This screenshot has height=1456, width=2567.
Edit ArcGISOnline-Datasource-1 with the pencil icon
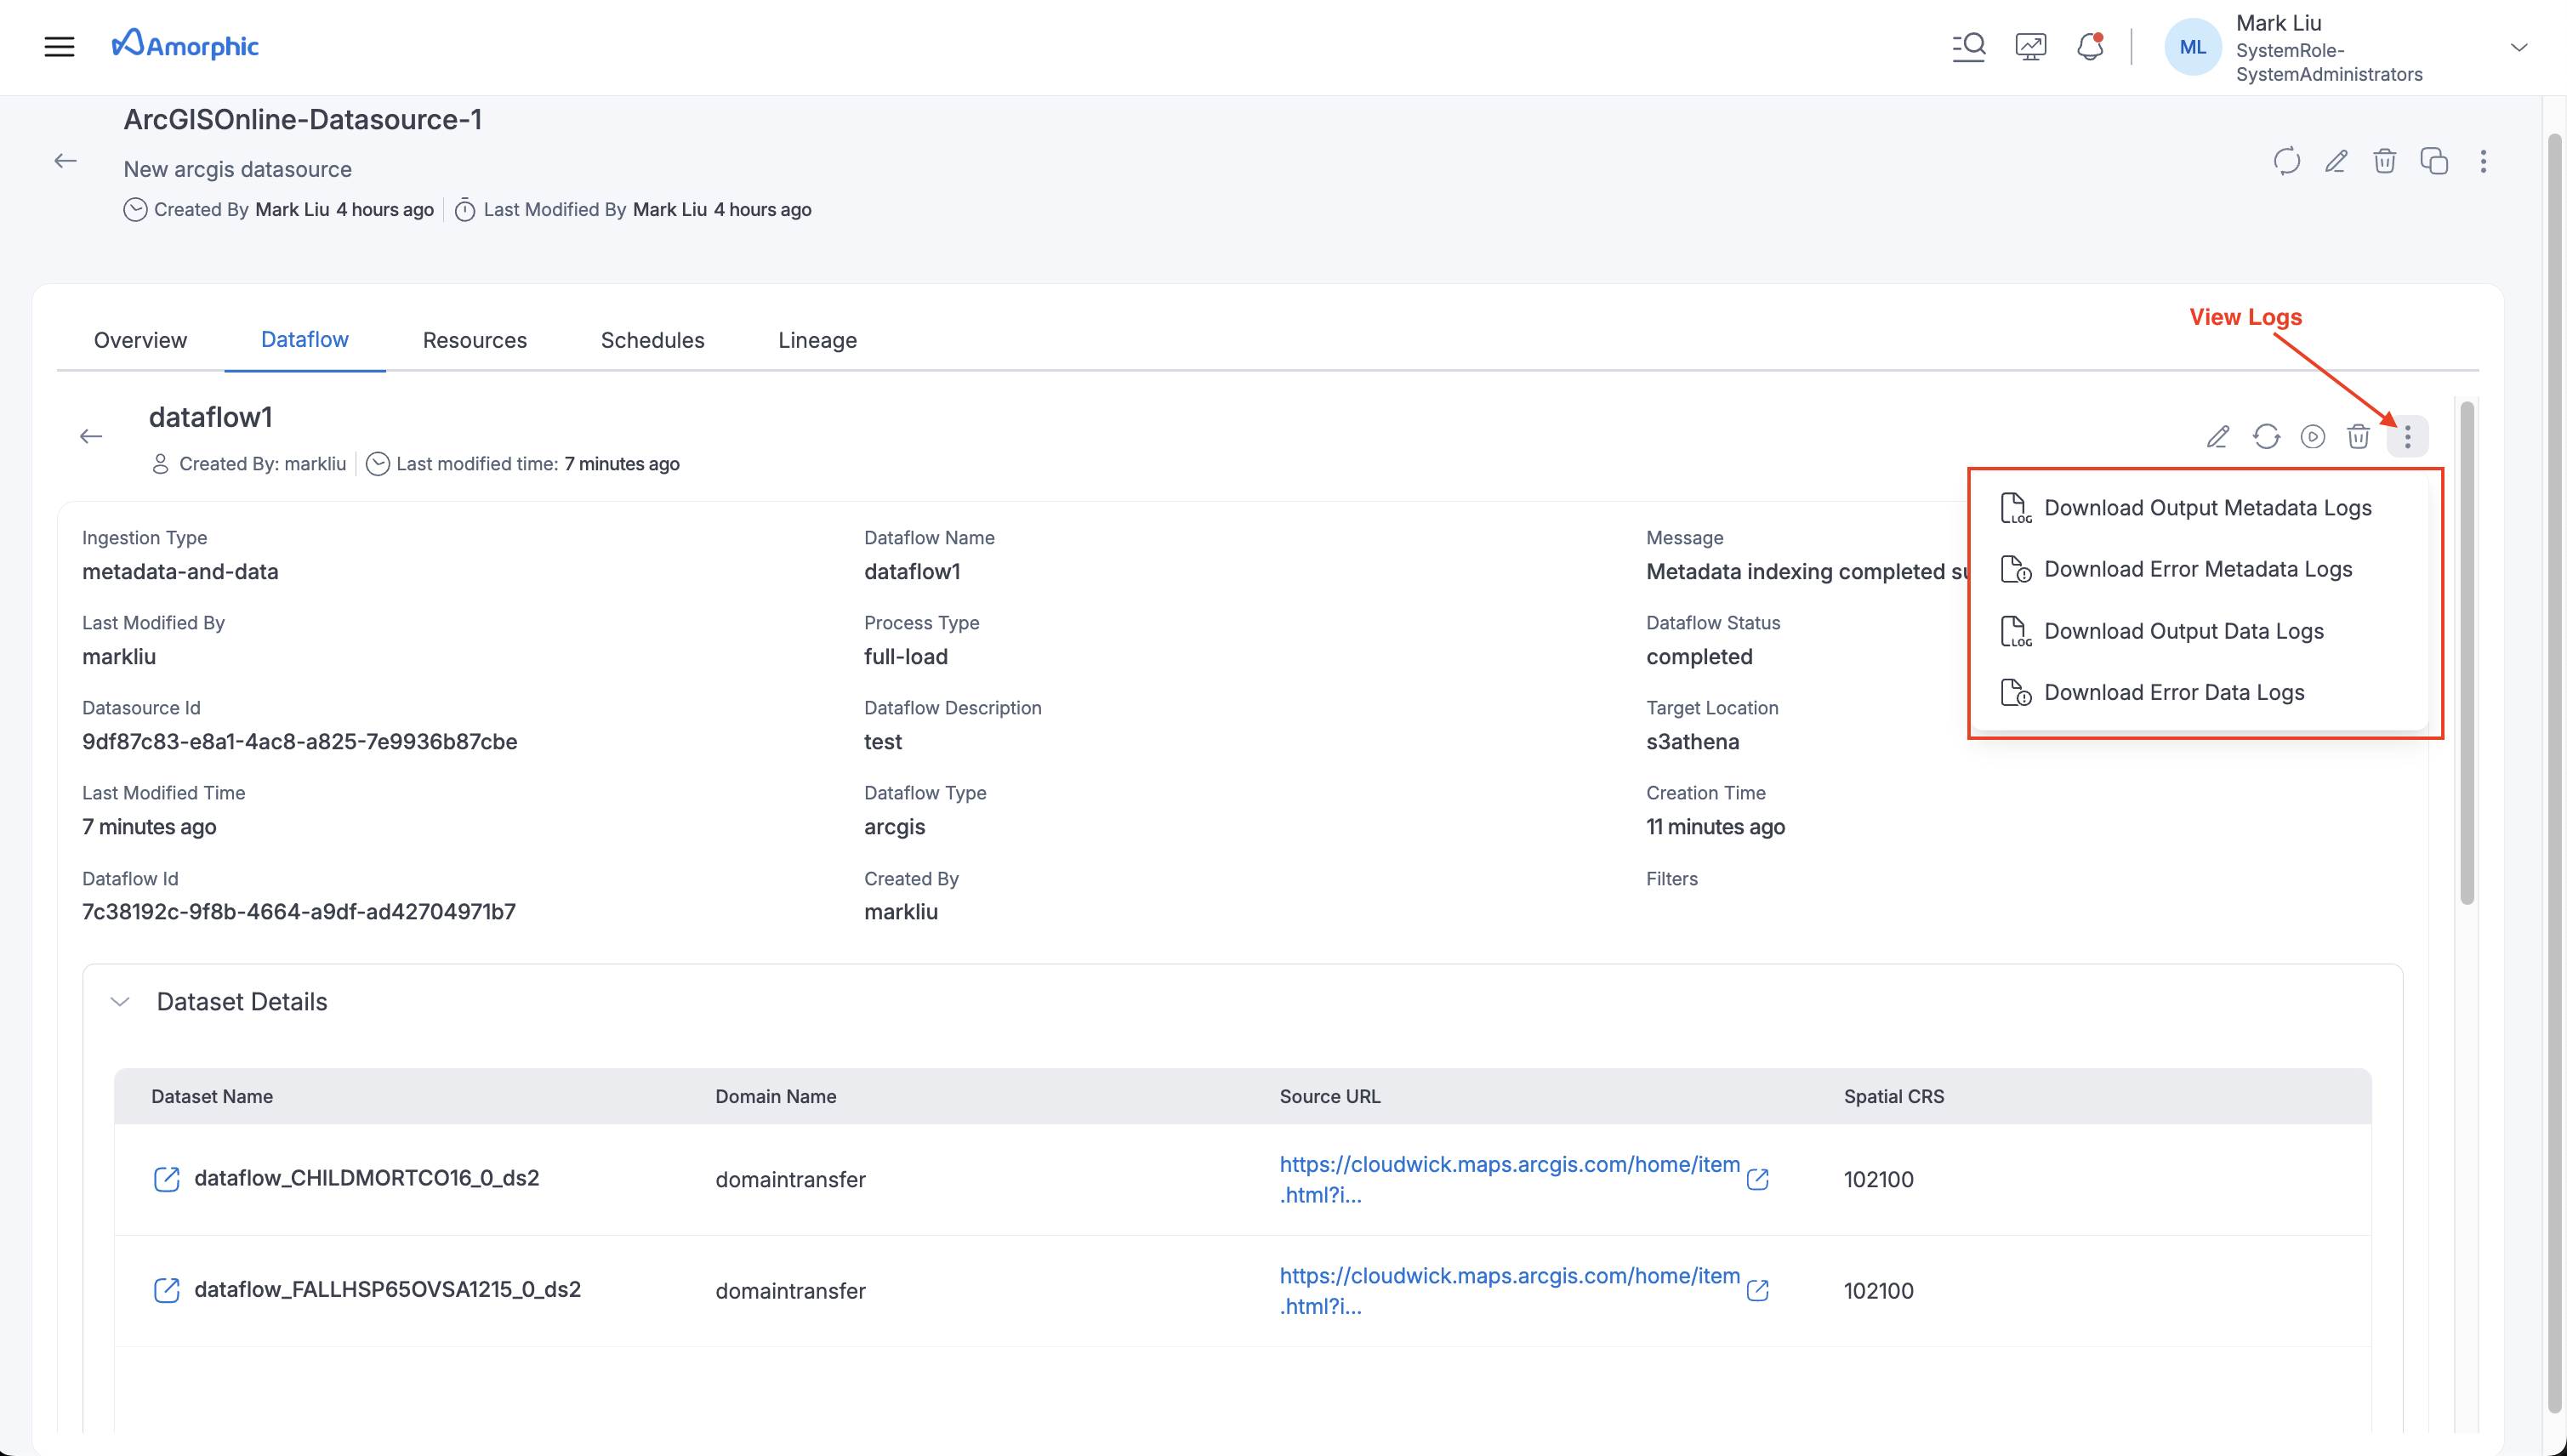point(2336,161)
